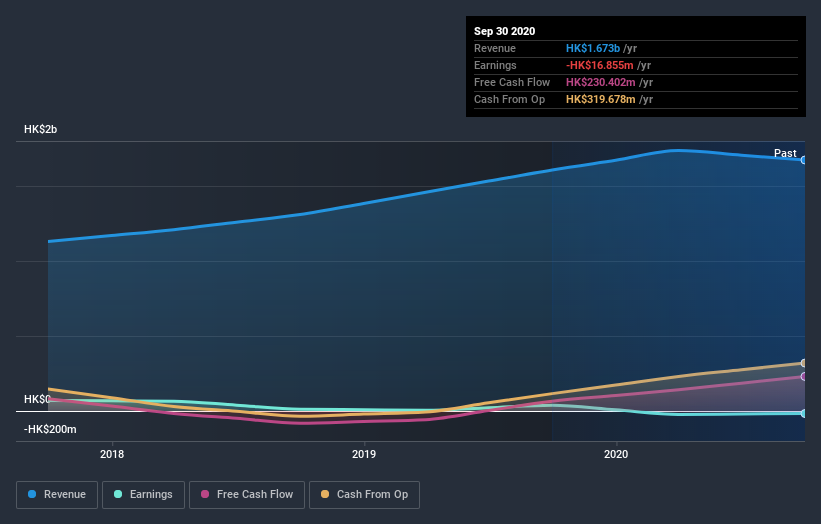This screenshot has width=821, height=524.
Task: Click the HK$319.678m cash from op value
Action: [601, 99]
